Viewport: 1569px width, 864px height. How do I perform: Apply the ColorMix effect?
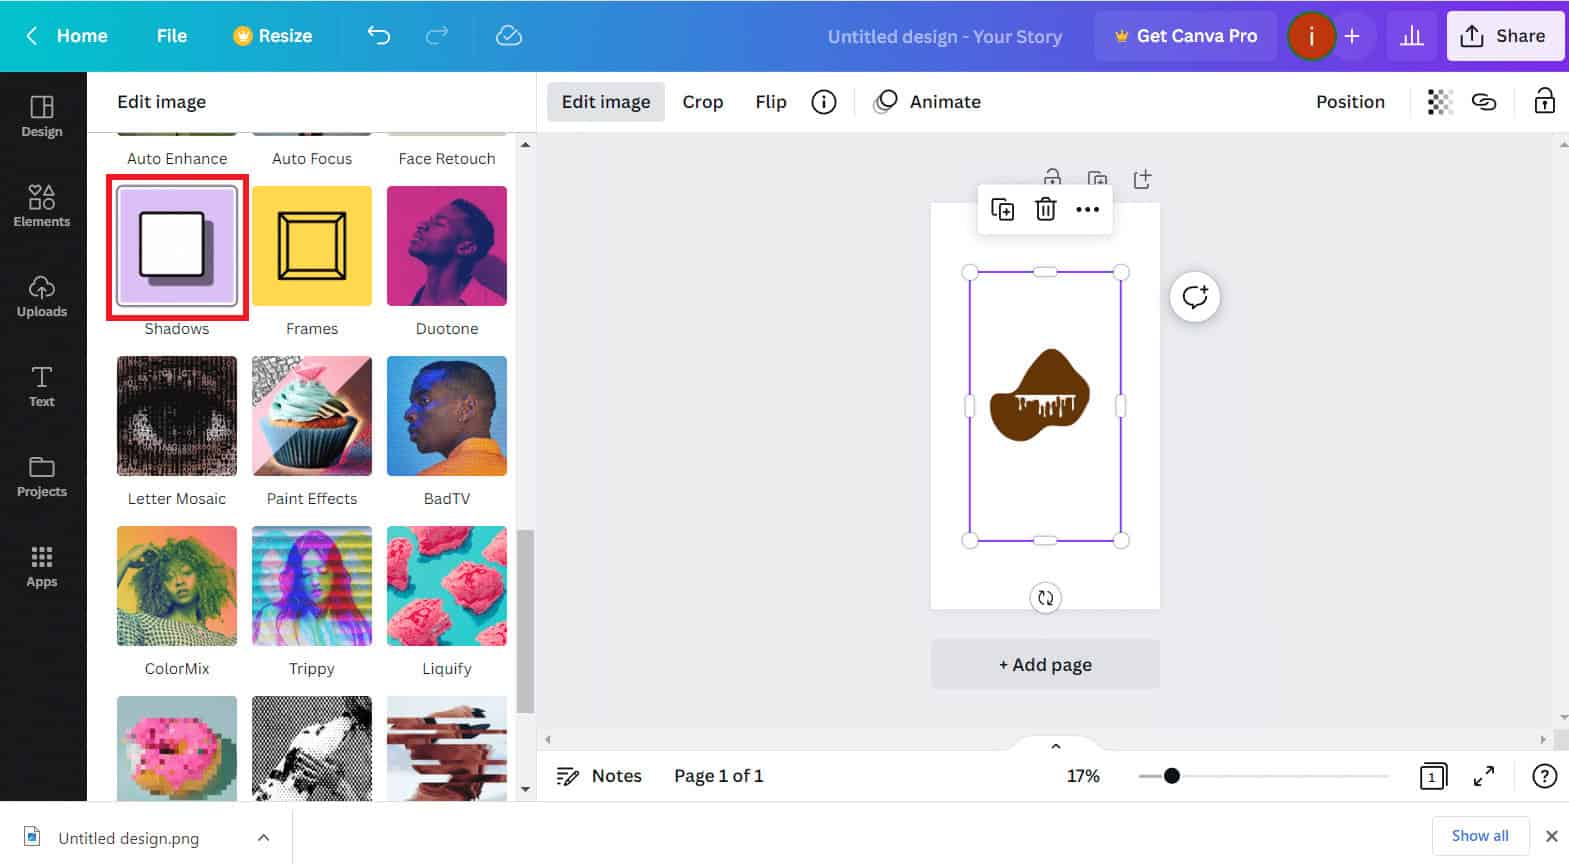coord(177,586)
